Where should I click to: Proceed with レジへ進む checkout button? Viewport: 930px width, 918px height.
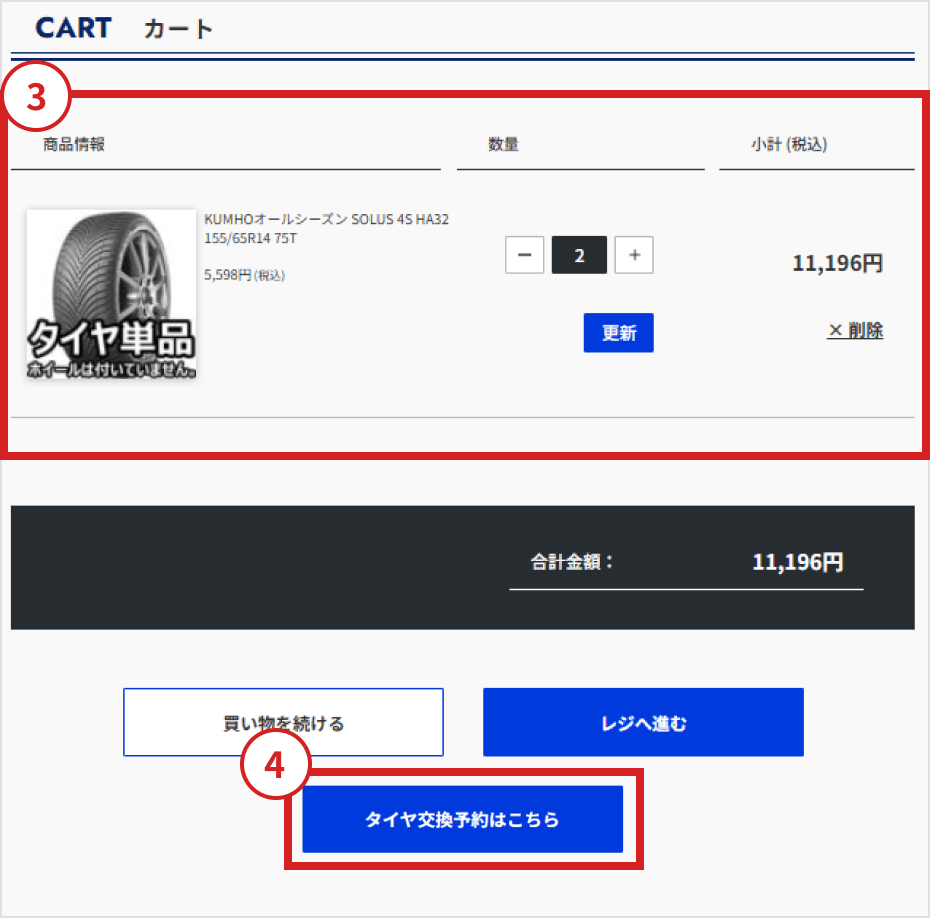643,722
